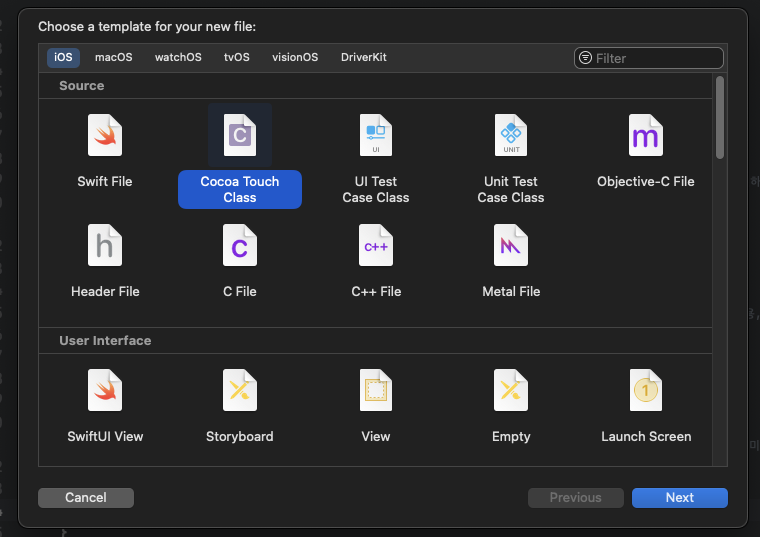Select the Swift File template icon
This screenshot has height=537, width=760.
tap(105, 135)
